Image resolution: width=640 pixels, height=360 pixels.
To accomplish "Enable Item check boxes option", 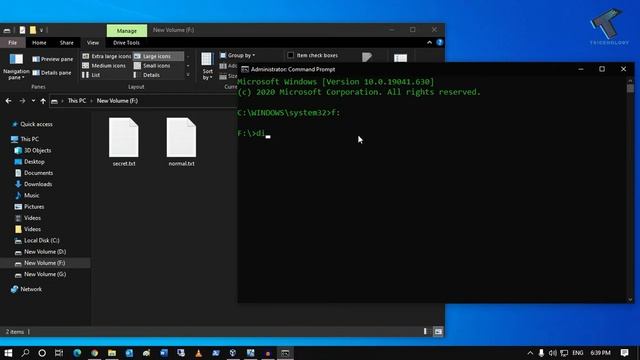I will (x=313, y=55).
